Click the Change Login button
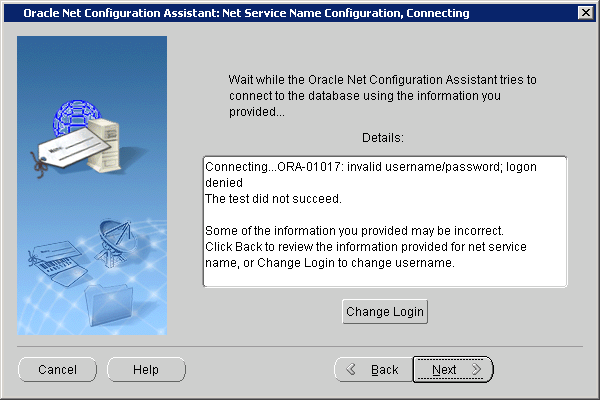The width and height of the screenshot is (600, 400). pos(385,312)
